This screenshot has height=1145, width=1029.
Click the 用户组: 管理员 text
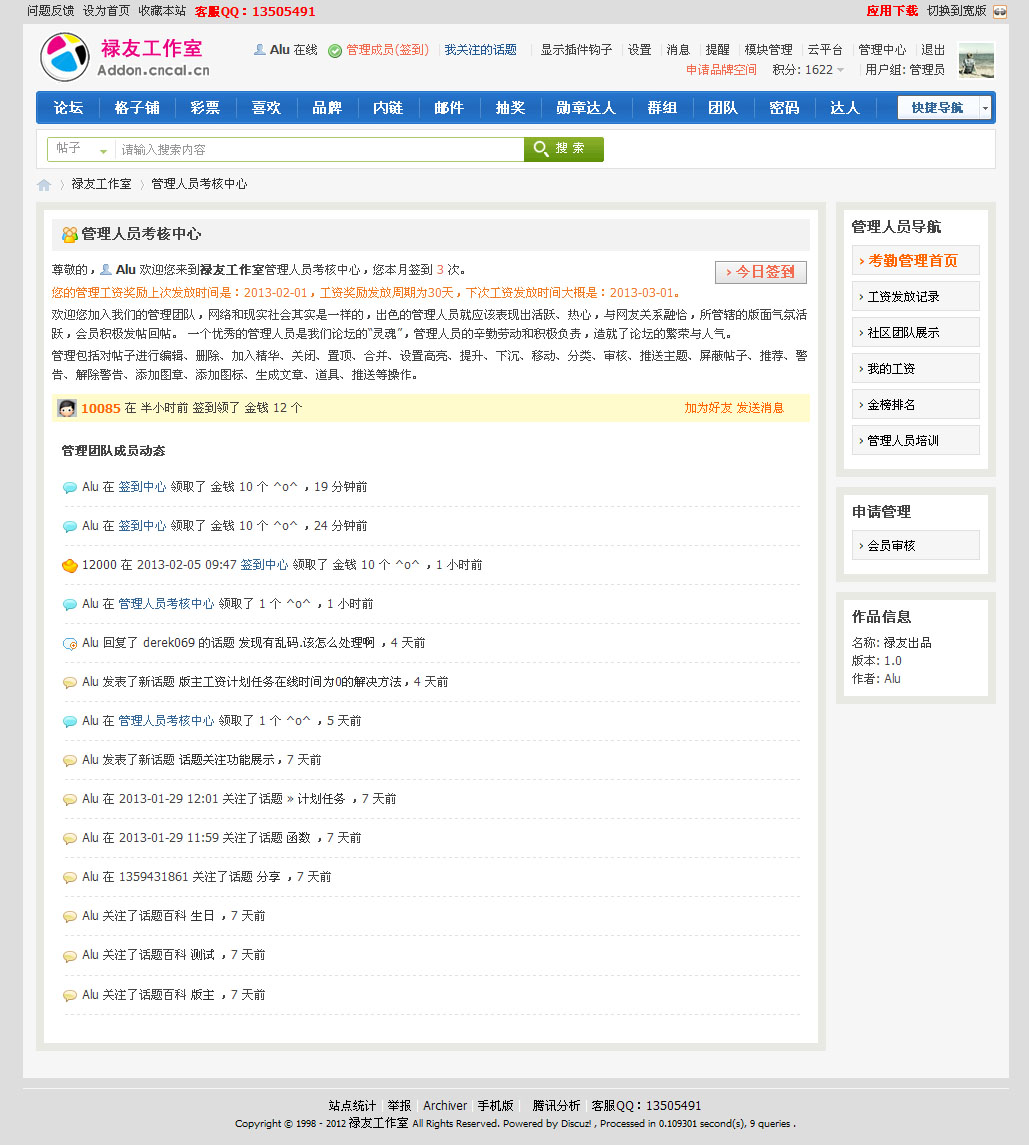pyautogui.click(x=905, y=70)
